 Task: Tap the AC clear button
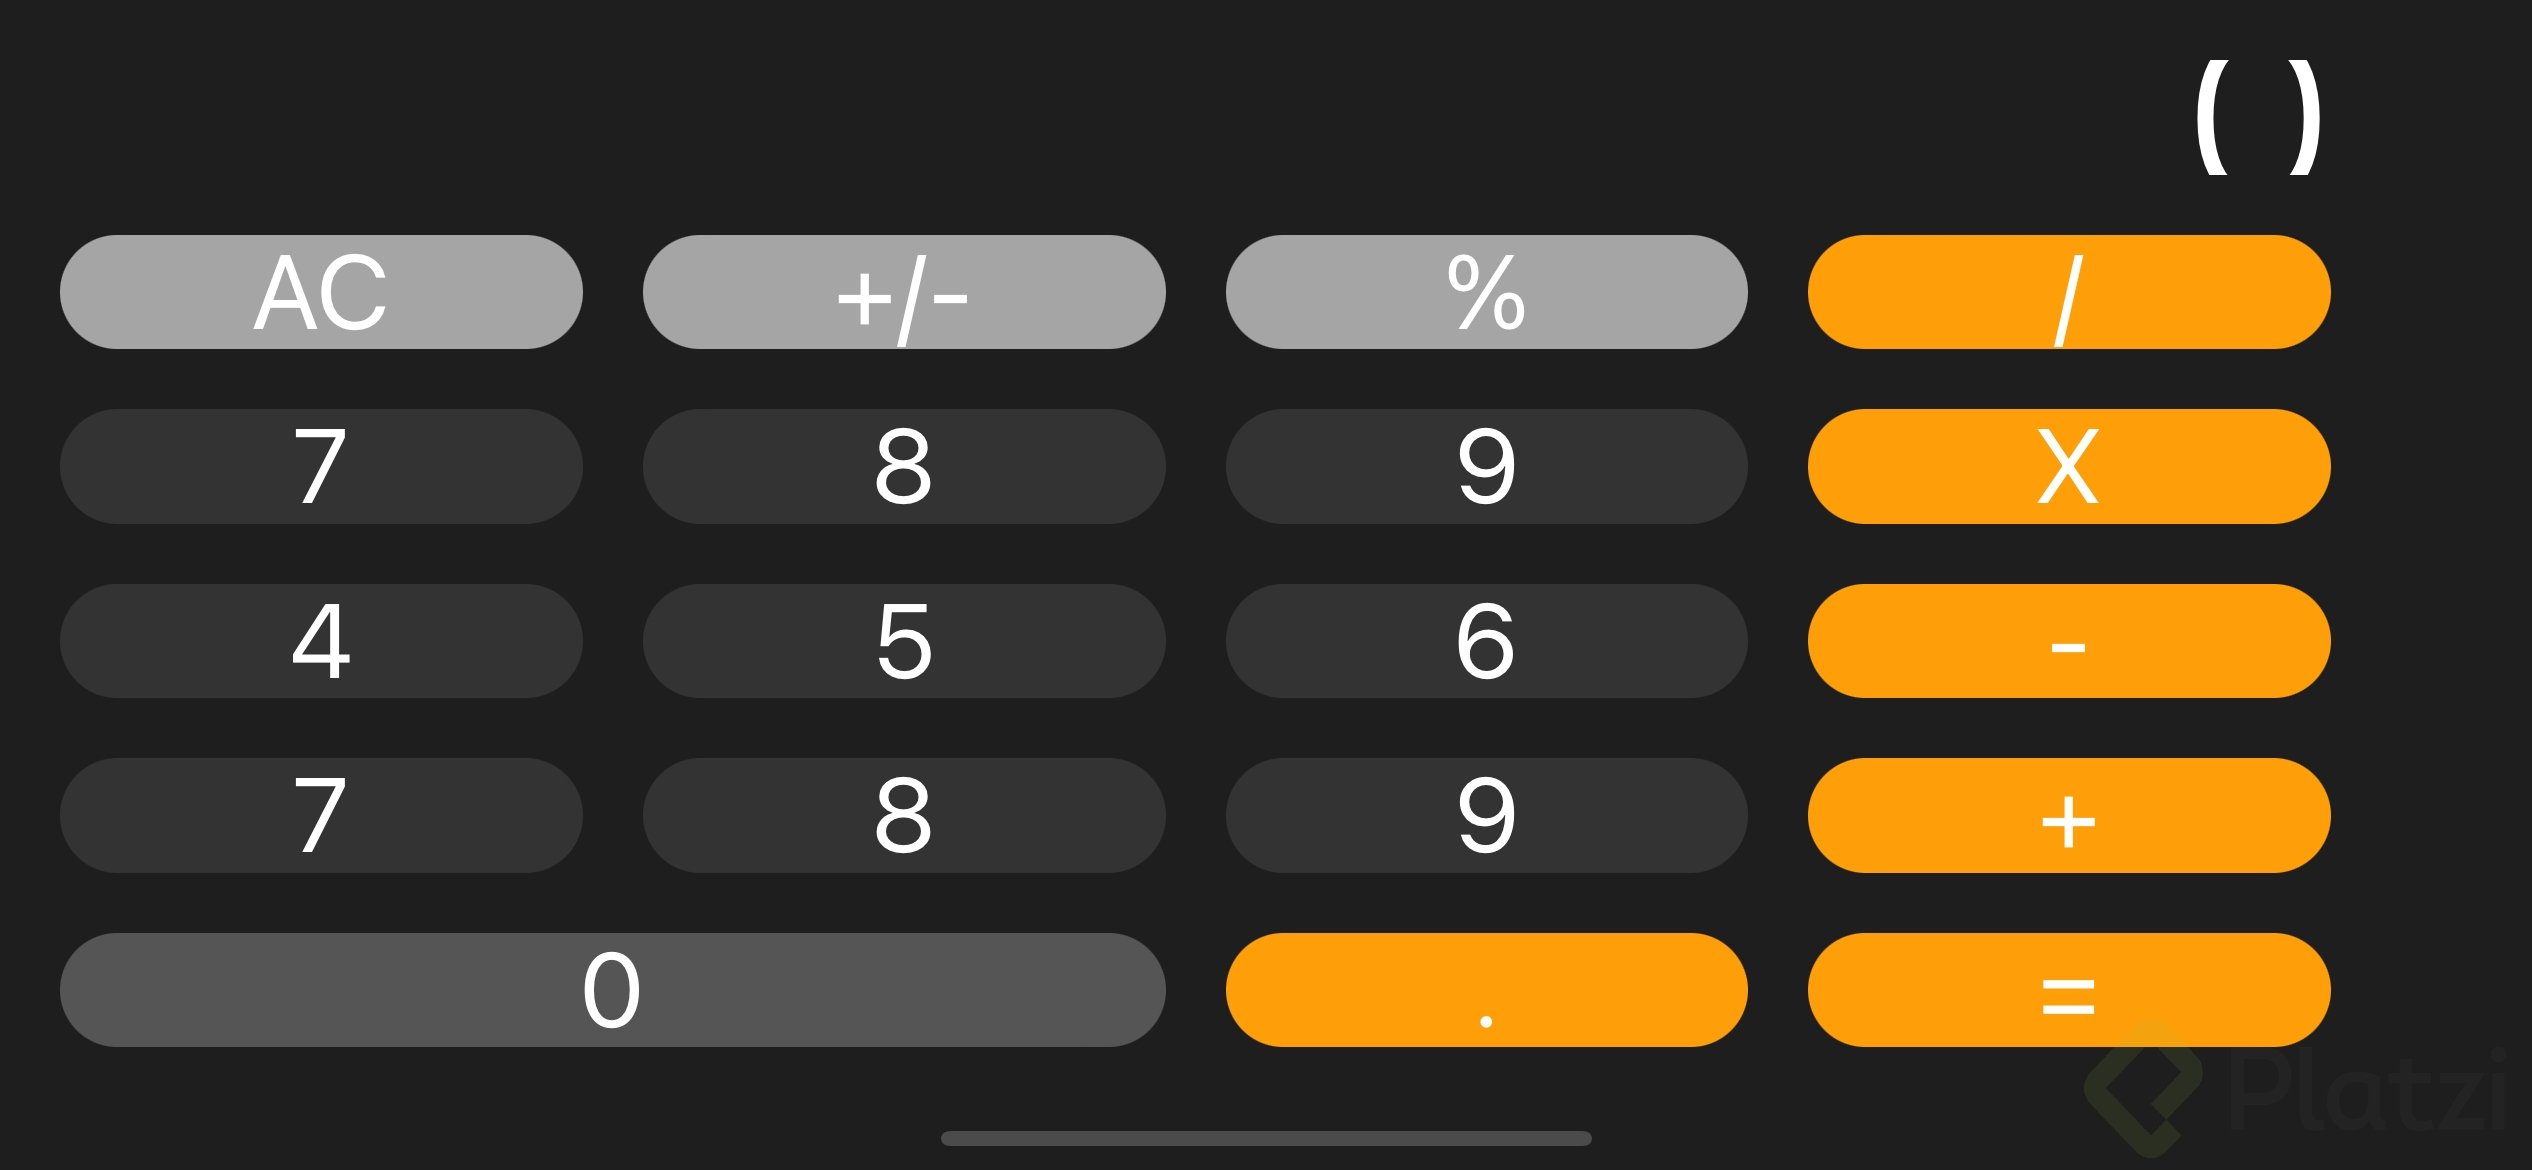(321, 292)
